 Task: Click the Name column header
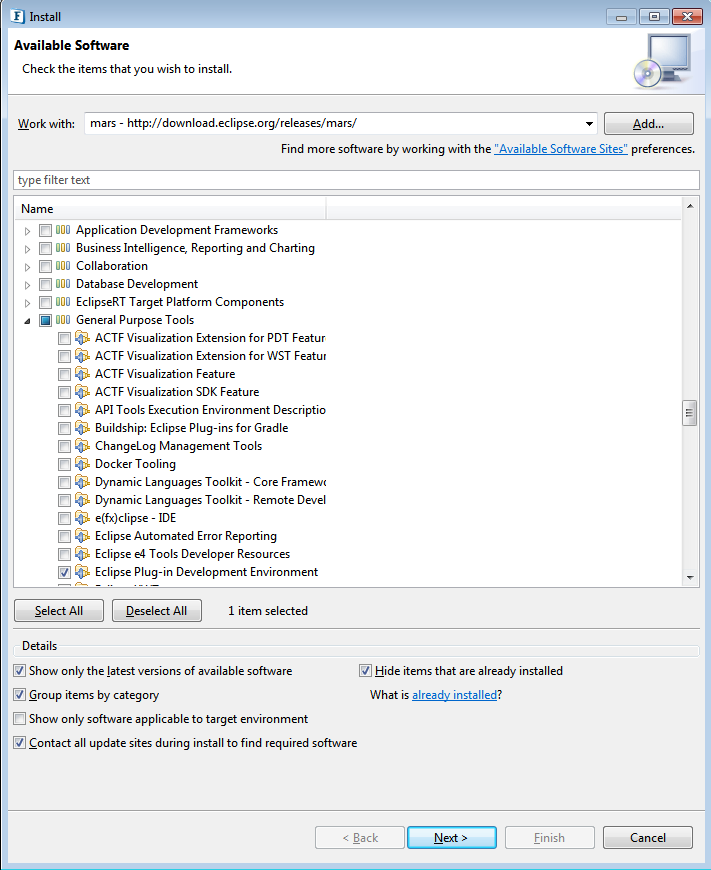169,209
